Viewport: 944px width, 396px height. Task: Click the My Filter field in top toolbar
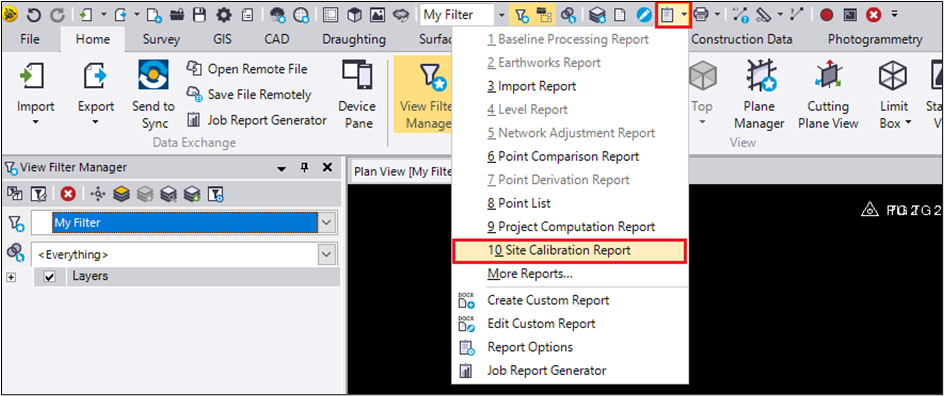tap(458, 14)
